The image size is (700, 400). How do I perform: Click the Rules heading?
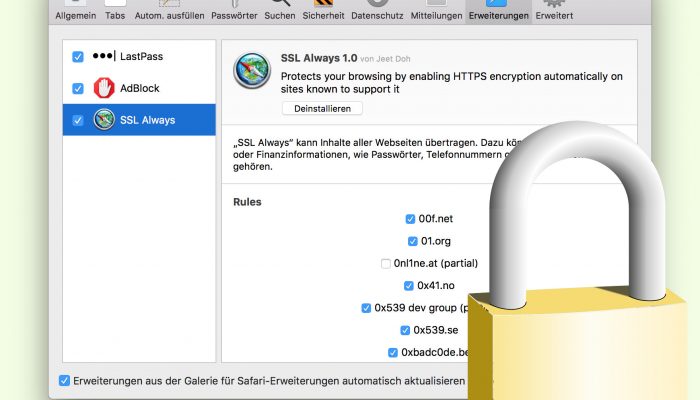point(247,202)
